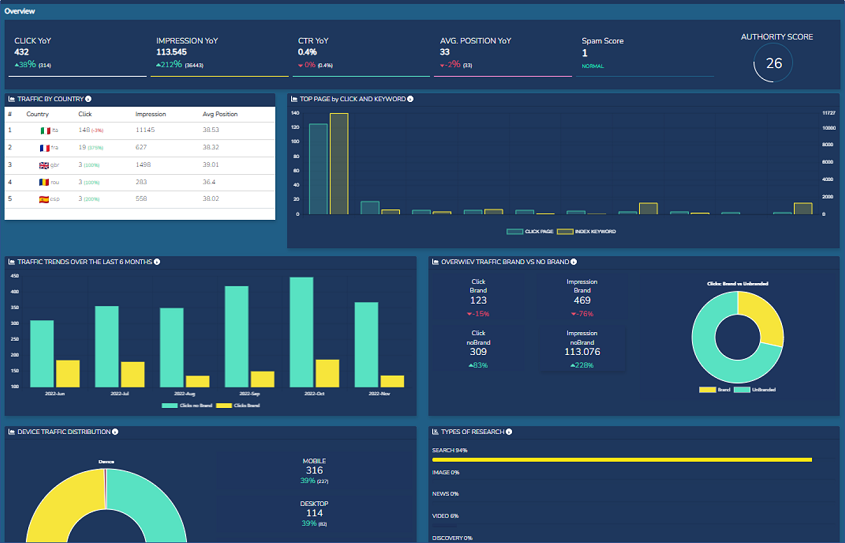The width and height of the screenshot is (845, 543).
Task: Sort table by Country column header
Action: pos(37,114)
